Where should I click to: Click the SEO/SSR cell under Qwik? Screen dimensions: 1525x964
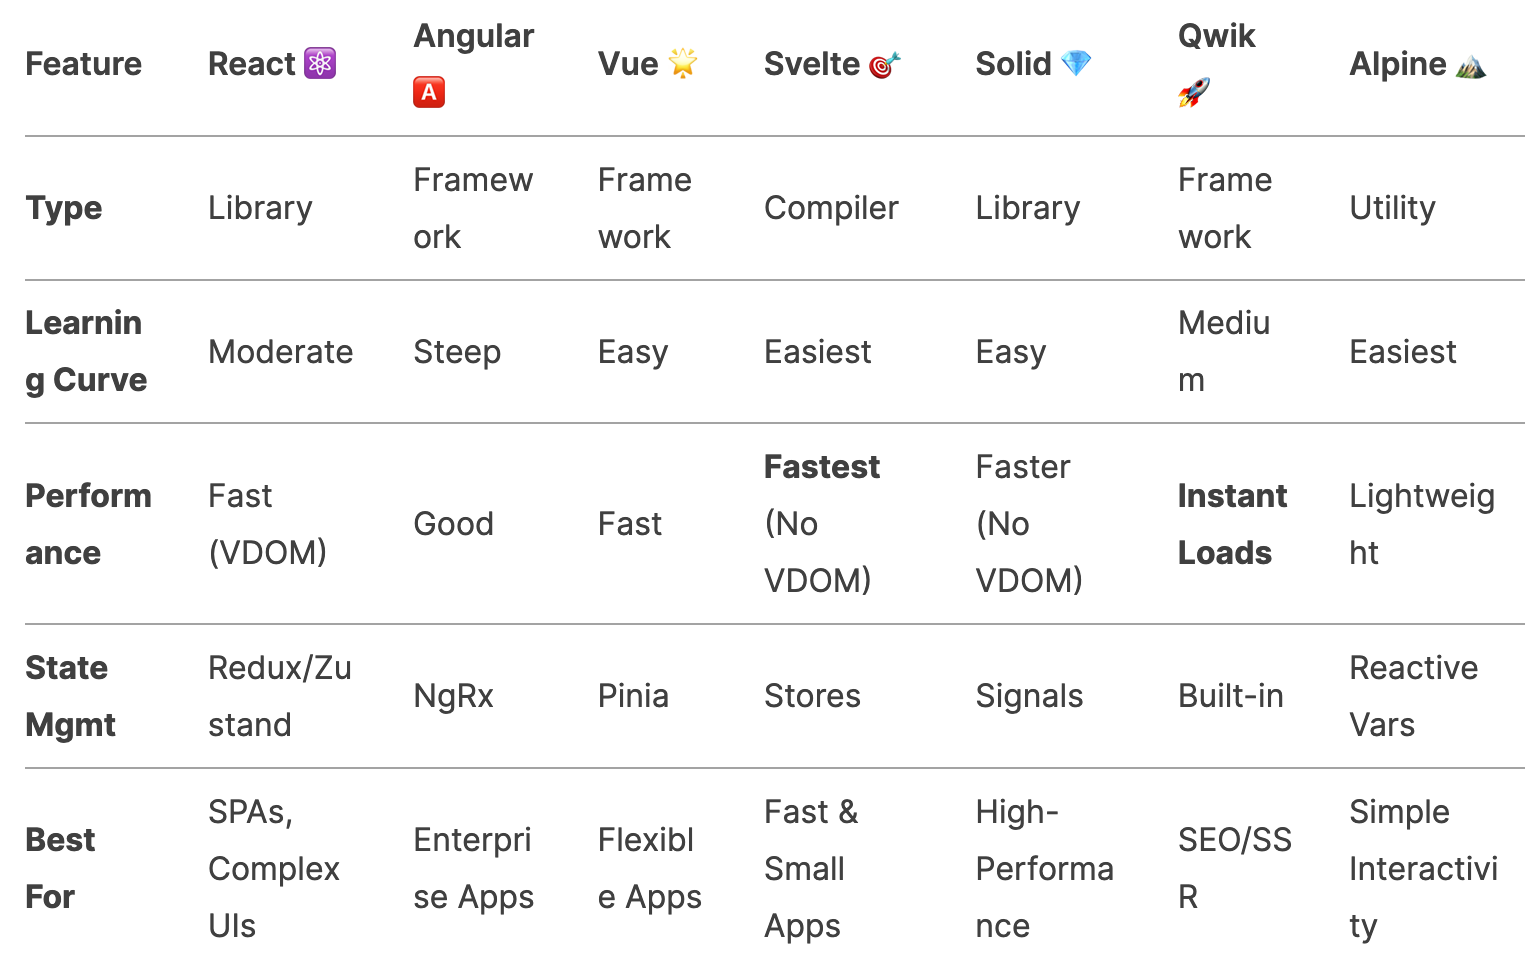coord(1235,868)
